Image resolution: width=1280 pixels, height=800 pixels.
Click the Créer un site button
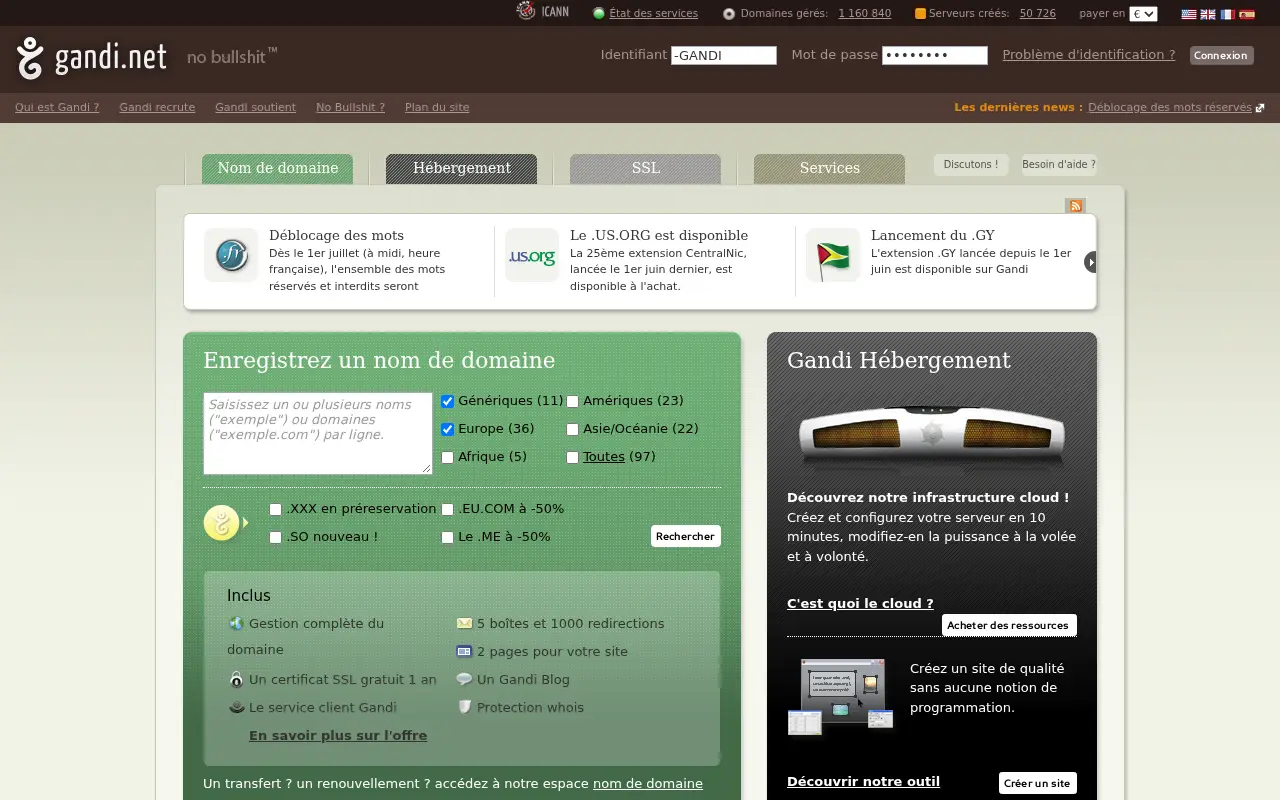(1037, 783)
